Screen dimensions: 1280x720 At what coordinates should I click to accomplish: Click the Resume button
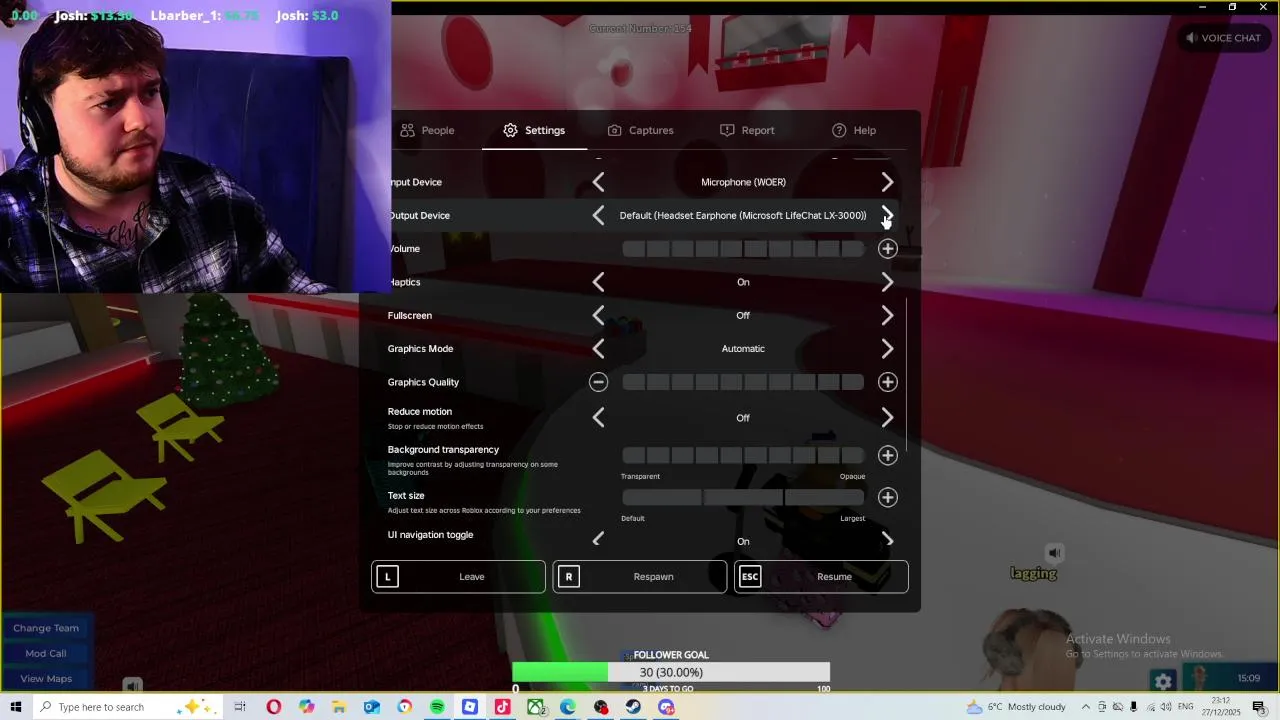click(821, 576)
